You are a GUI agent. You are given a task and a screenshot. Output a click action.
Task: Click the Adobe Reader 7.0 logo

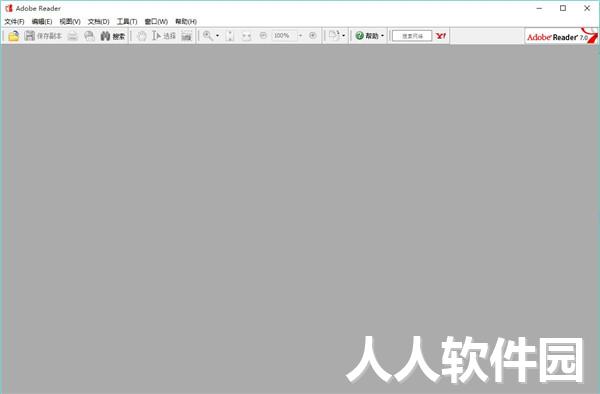(x=561, y=36)
